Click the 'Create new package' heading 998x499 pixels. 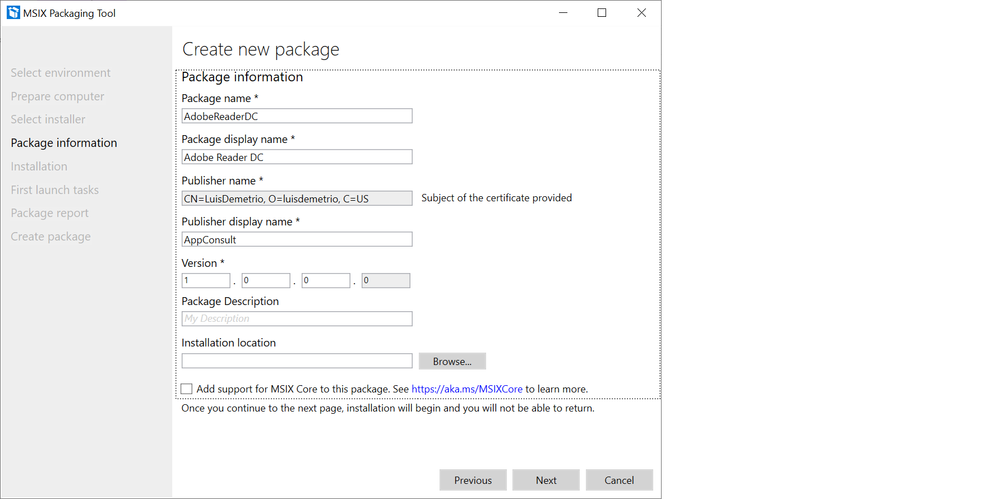tap(261, 49)
